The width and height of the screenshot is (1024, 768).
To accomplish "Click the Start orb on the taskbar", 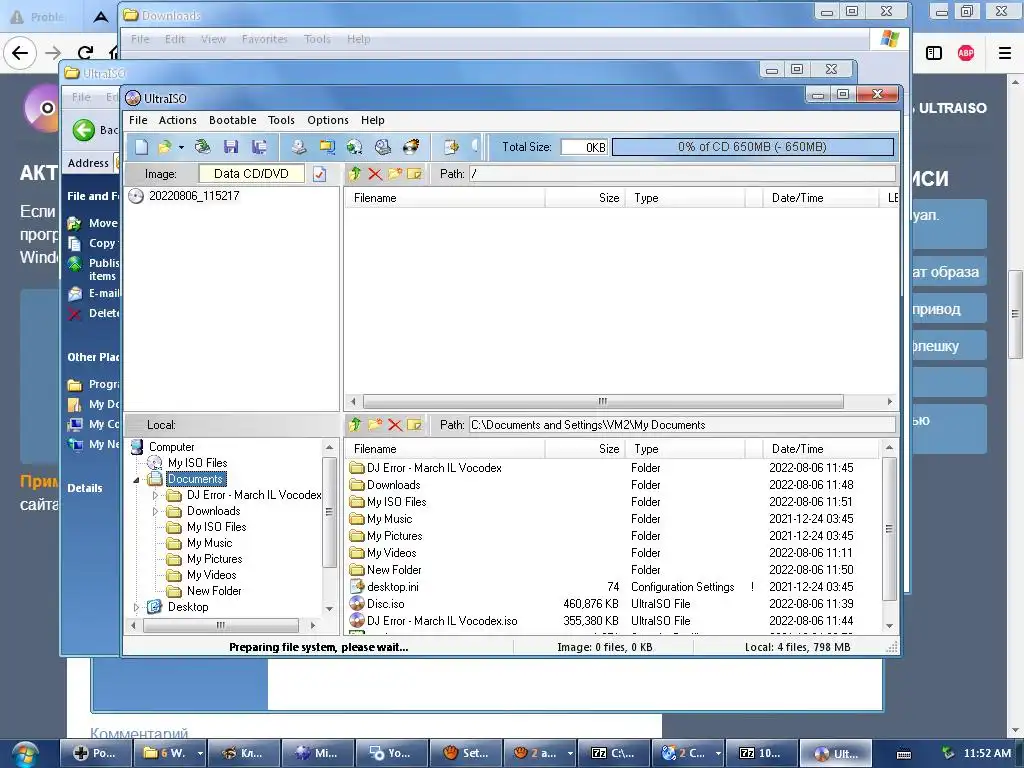I will point(24,754).
